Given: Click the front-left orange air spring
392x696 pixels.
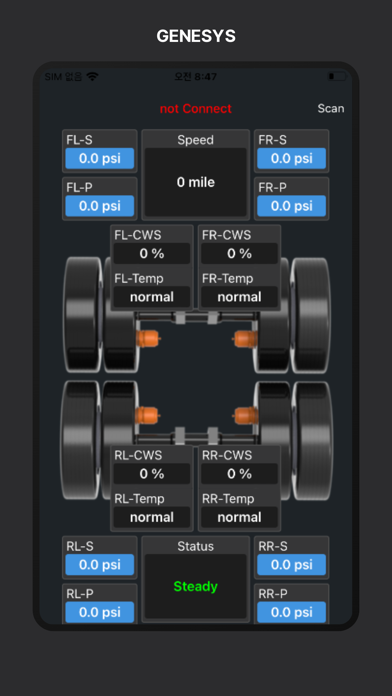Looking at the screenshot, I should pos(148,339).
